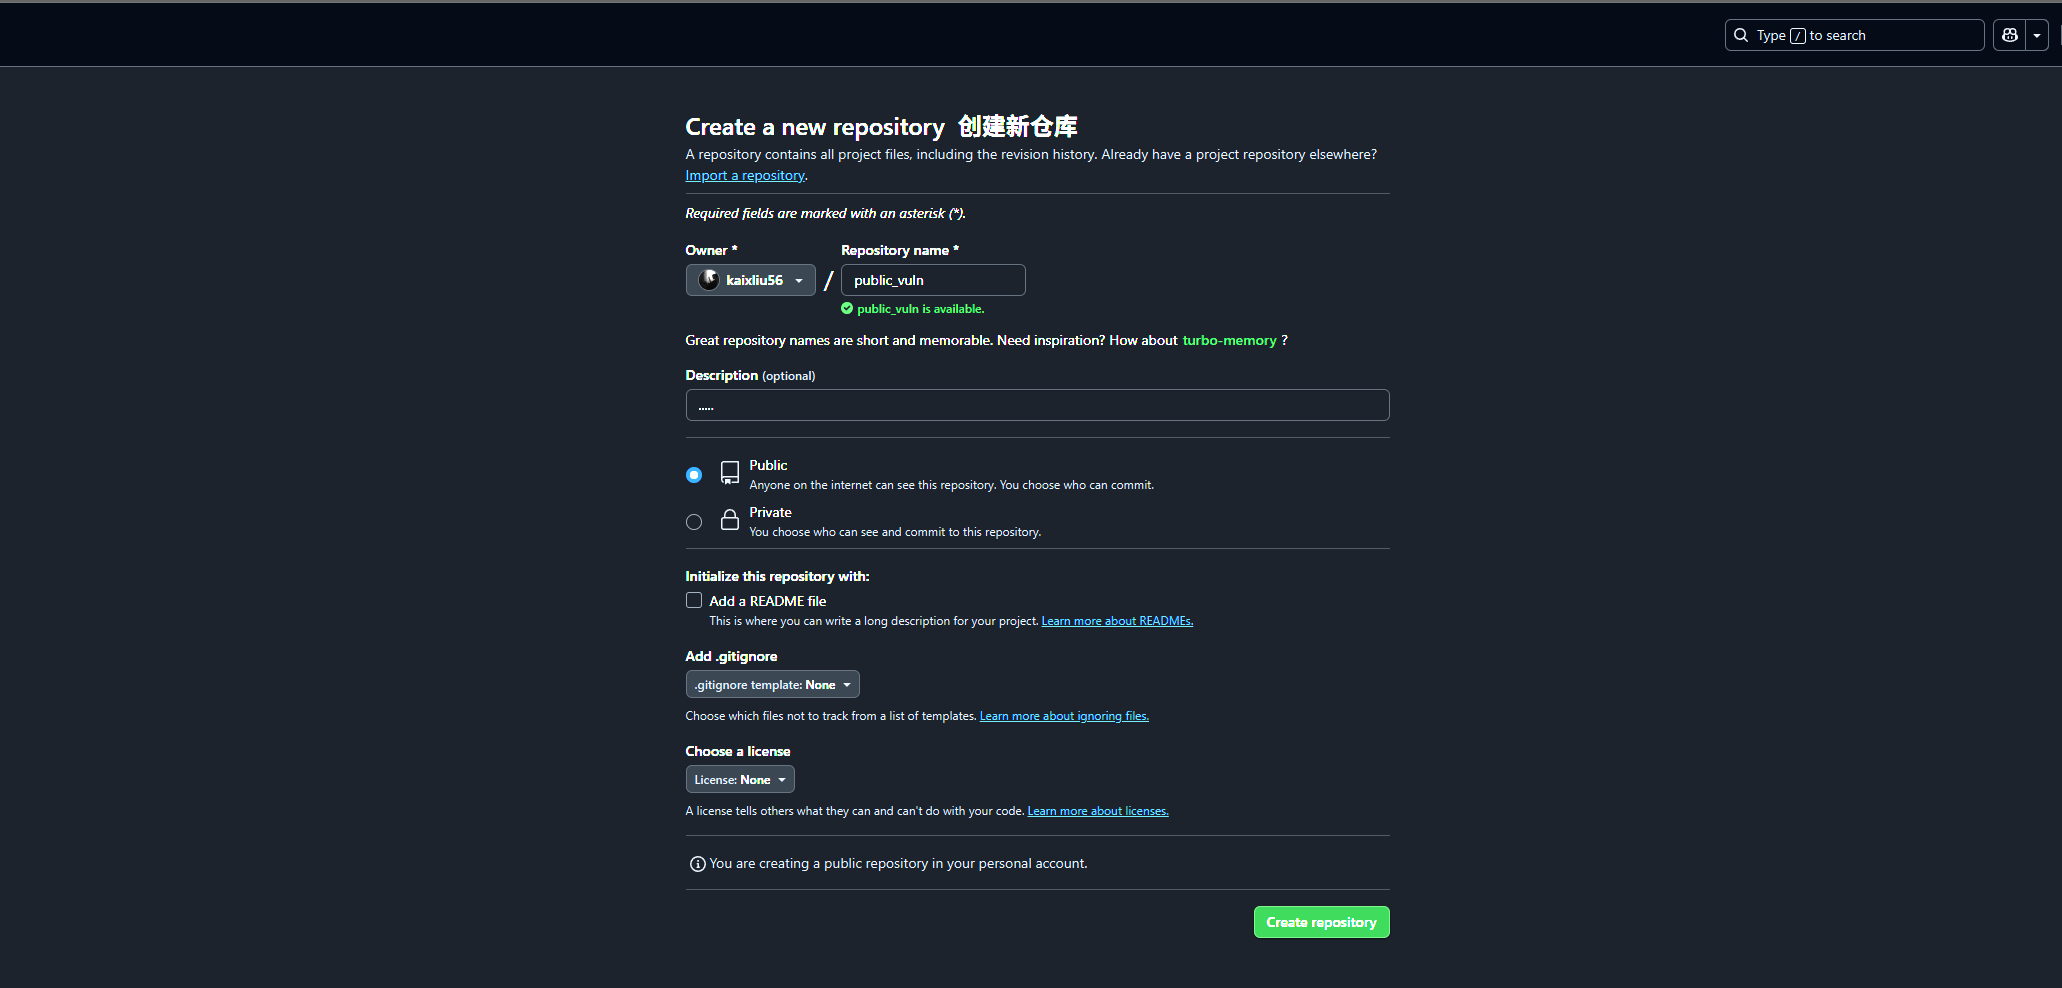2062x988 pixels.
Task: Select the Public radio button
Action: point(694,475)
